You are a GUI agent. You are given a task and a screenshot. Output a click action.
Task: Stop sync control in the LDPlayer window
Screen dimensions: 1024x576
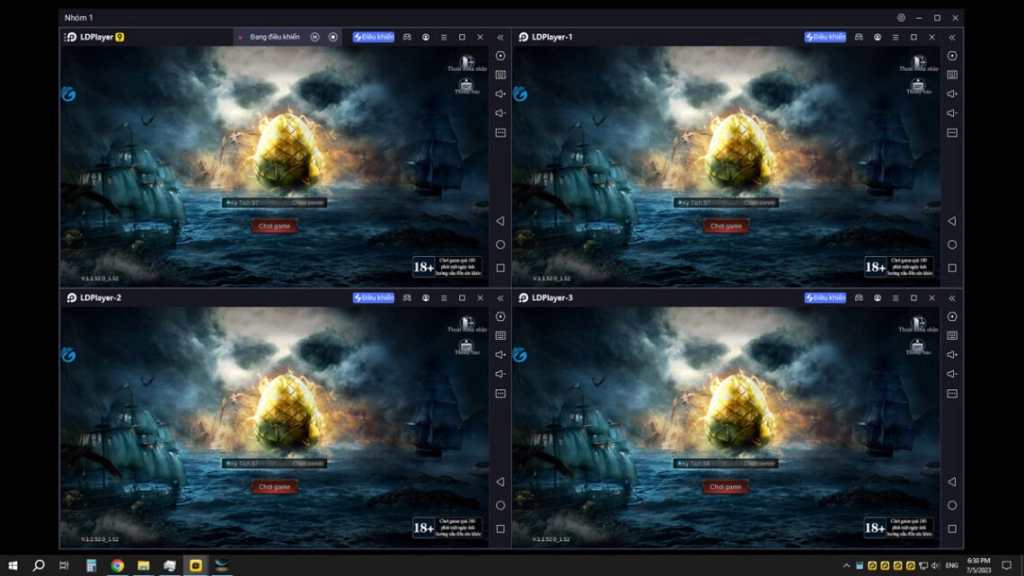(x=333, y=37)
